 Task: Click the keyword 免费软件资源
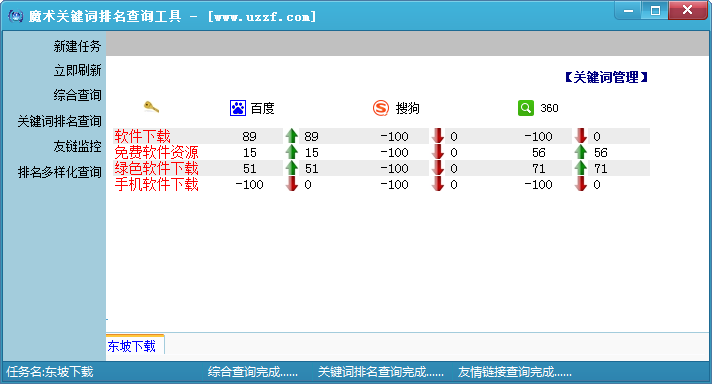tap(157, 152)
